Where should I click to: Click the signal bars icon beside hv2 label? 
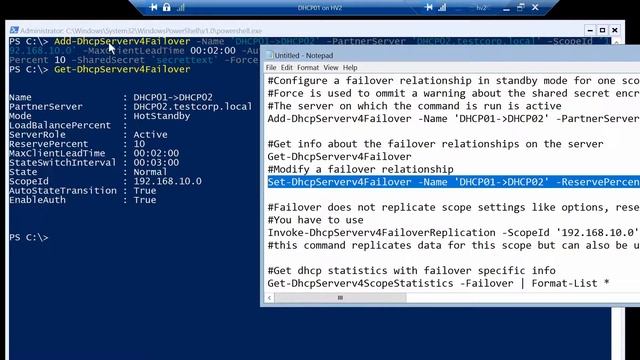click(x=442, y=7)
